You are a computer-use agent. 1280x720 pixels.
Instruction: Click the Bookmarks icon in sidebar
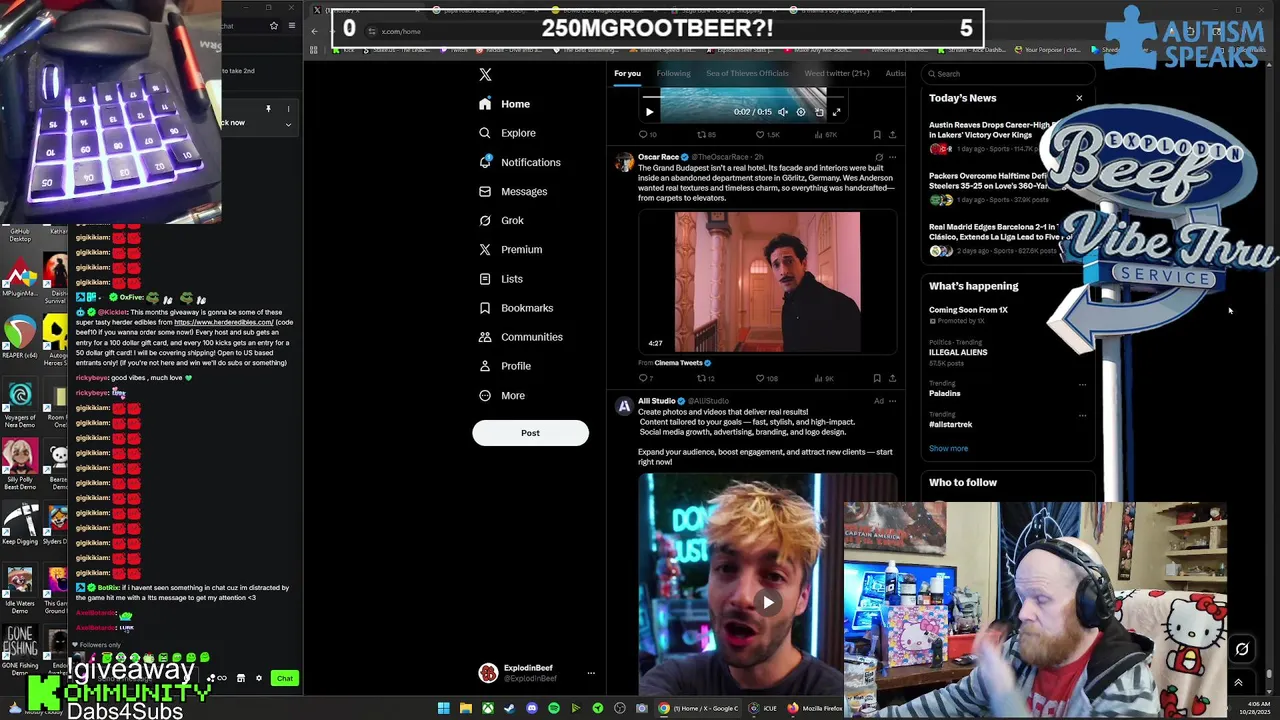point(485,308)
